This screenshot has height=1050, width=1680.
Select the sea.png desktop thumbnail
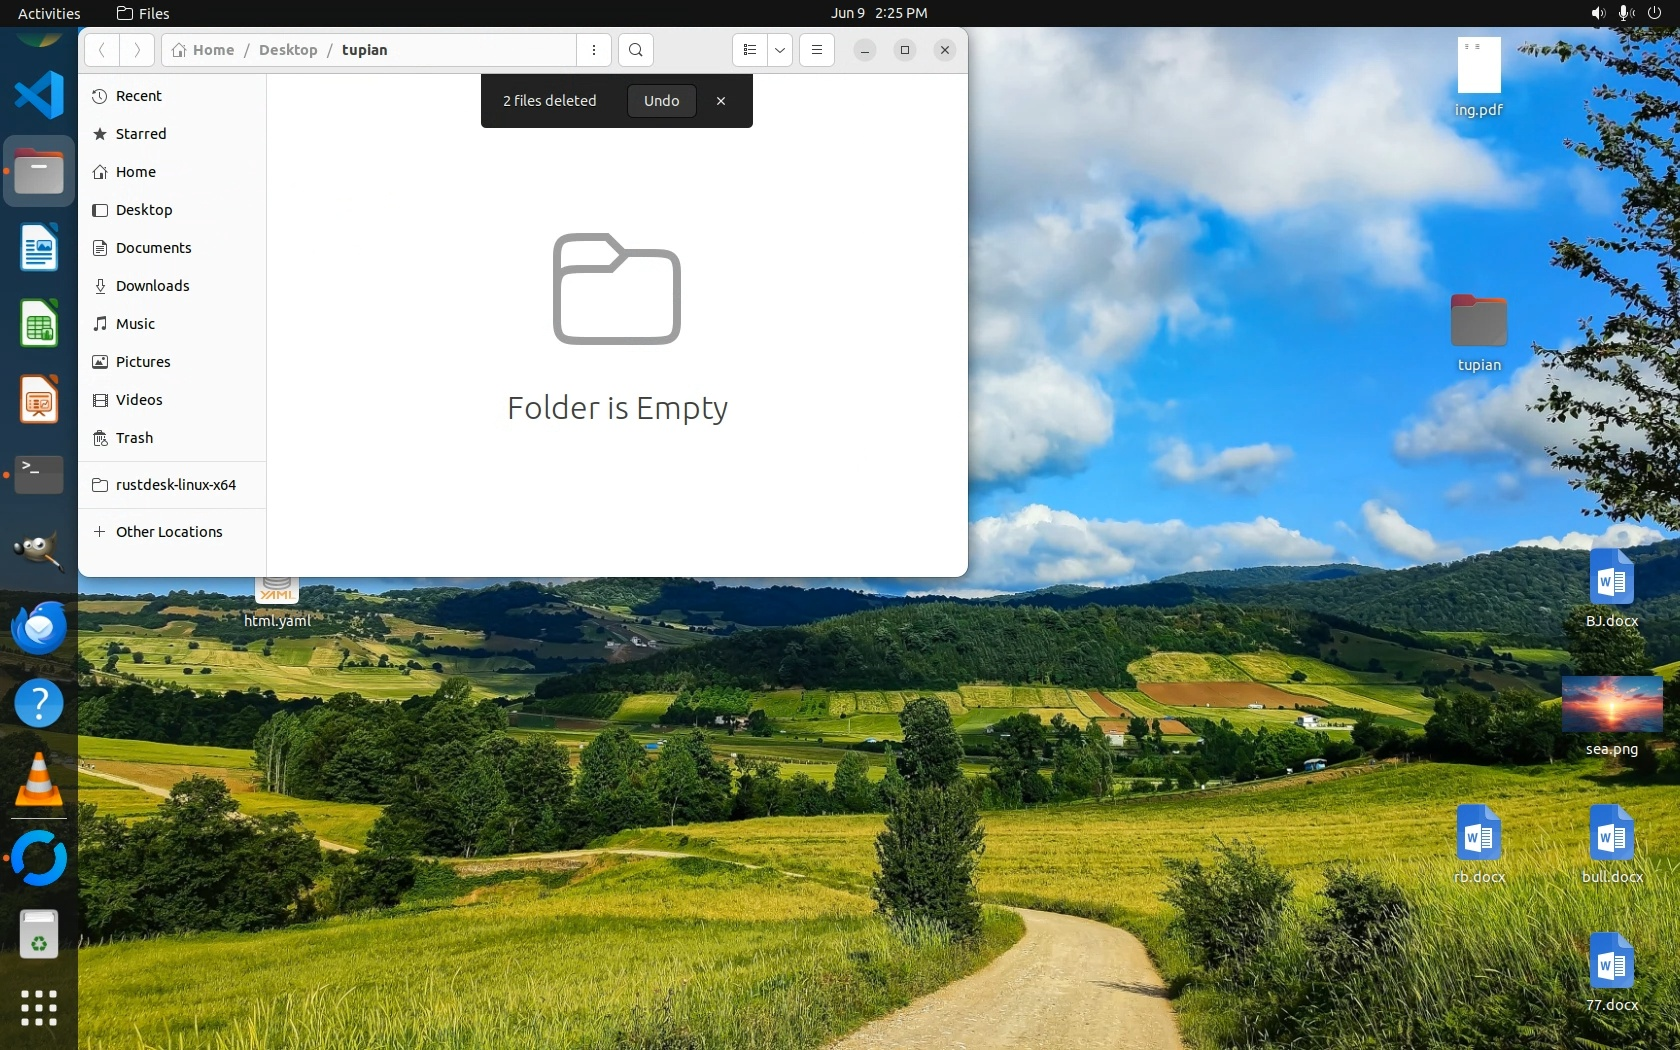[1611, 704]
